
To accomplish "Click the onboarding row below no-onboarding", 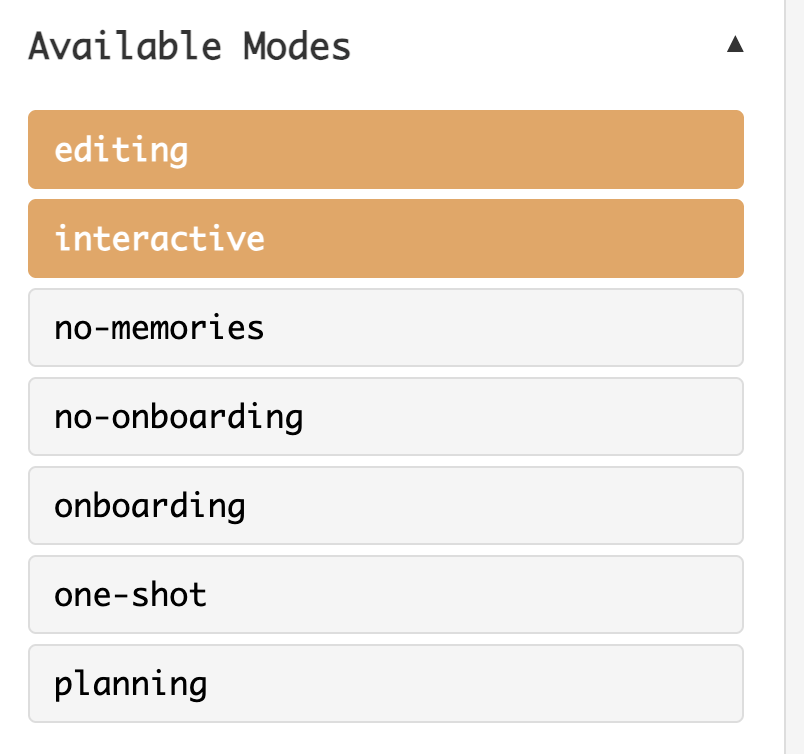I will (x=386, y=505).
